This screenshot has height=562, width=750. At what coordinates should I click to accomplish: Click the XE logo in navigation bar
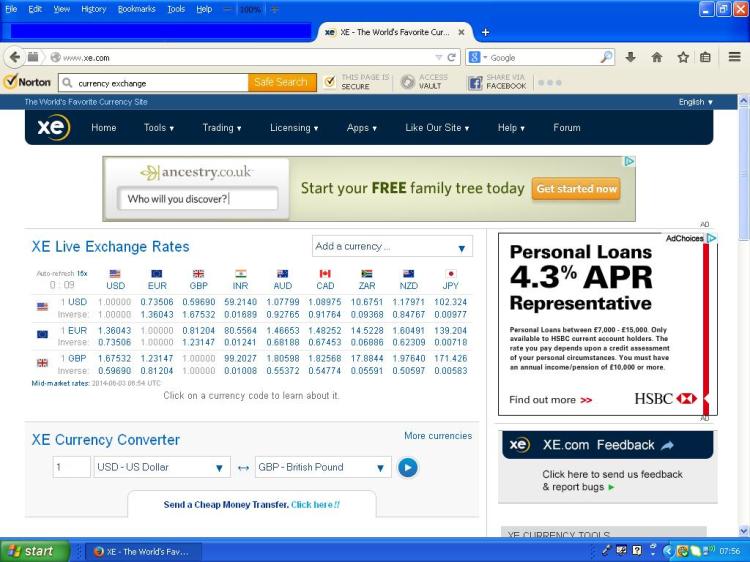click(51, 128)
